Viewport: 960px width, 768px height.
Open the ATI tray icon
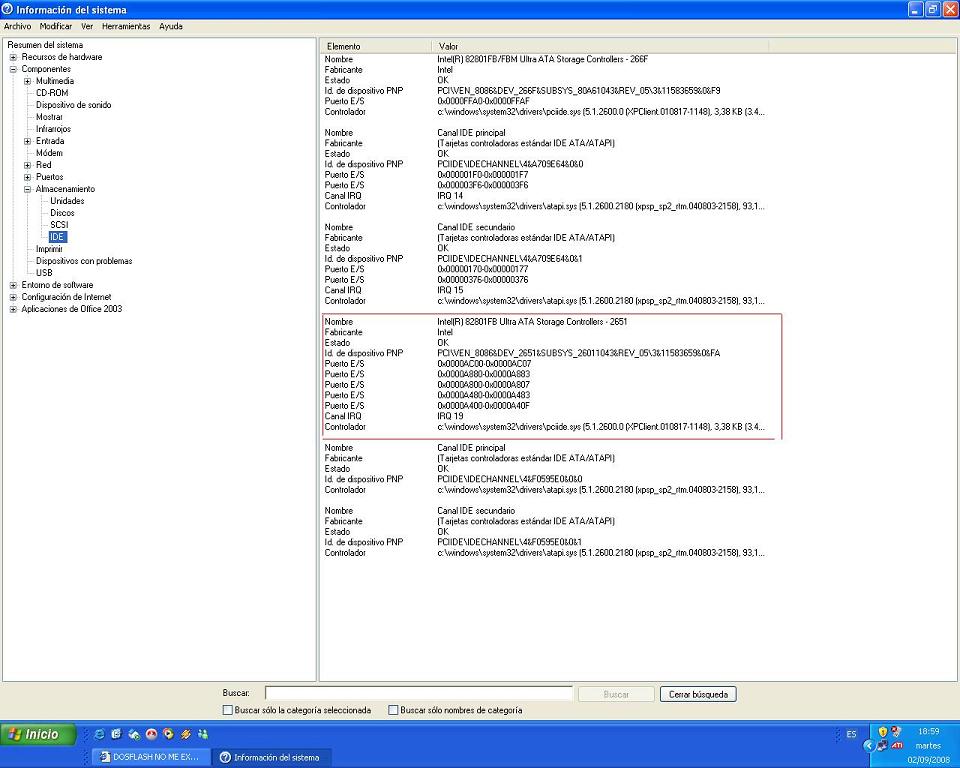point(897,745)
